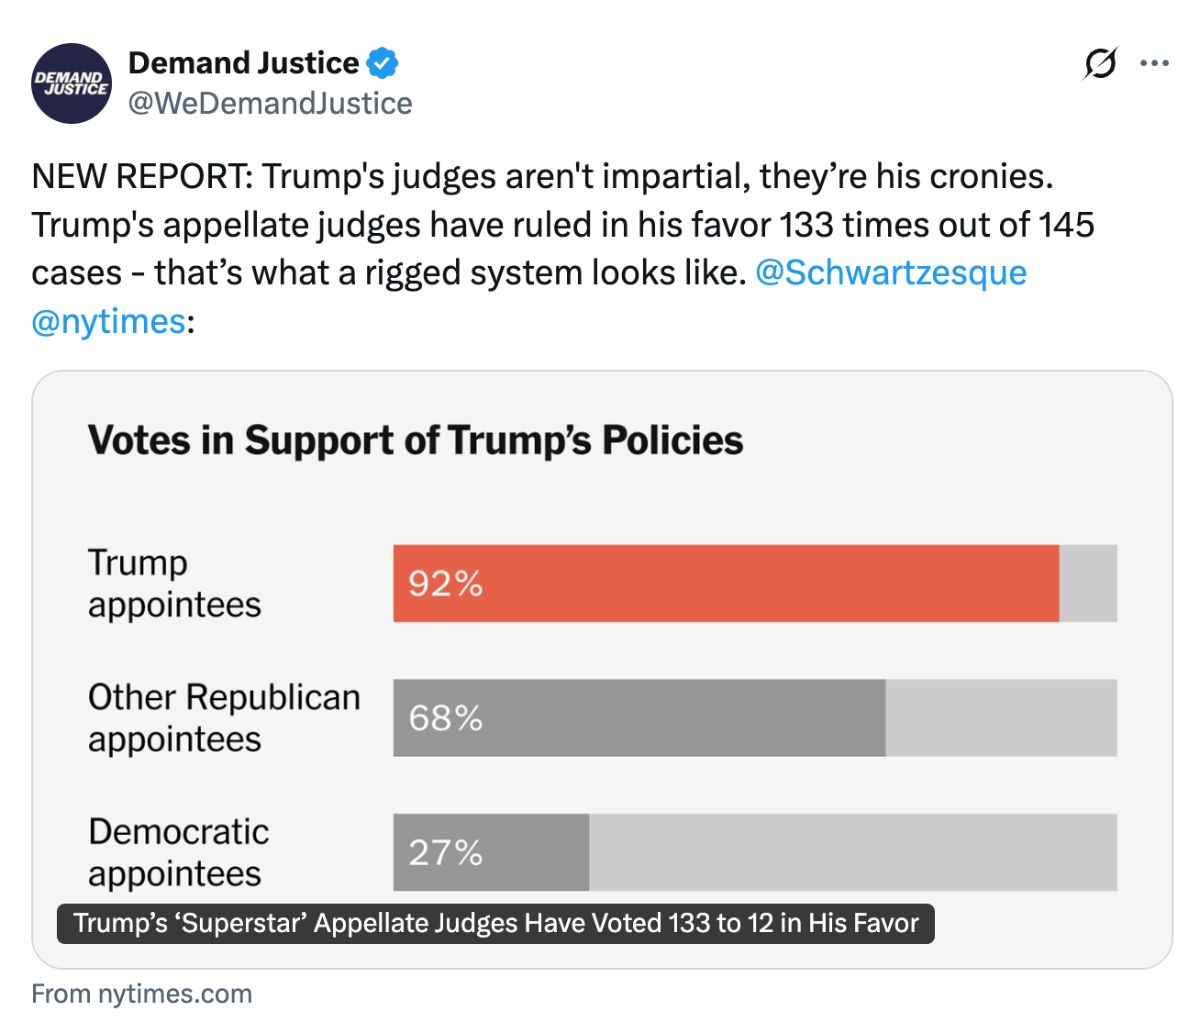This screenshot has height=1033, width=1200.
Task: Click the dark caption banner on the chart
Action: click(497, 924)
